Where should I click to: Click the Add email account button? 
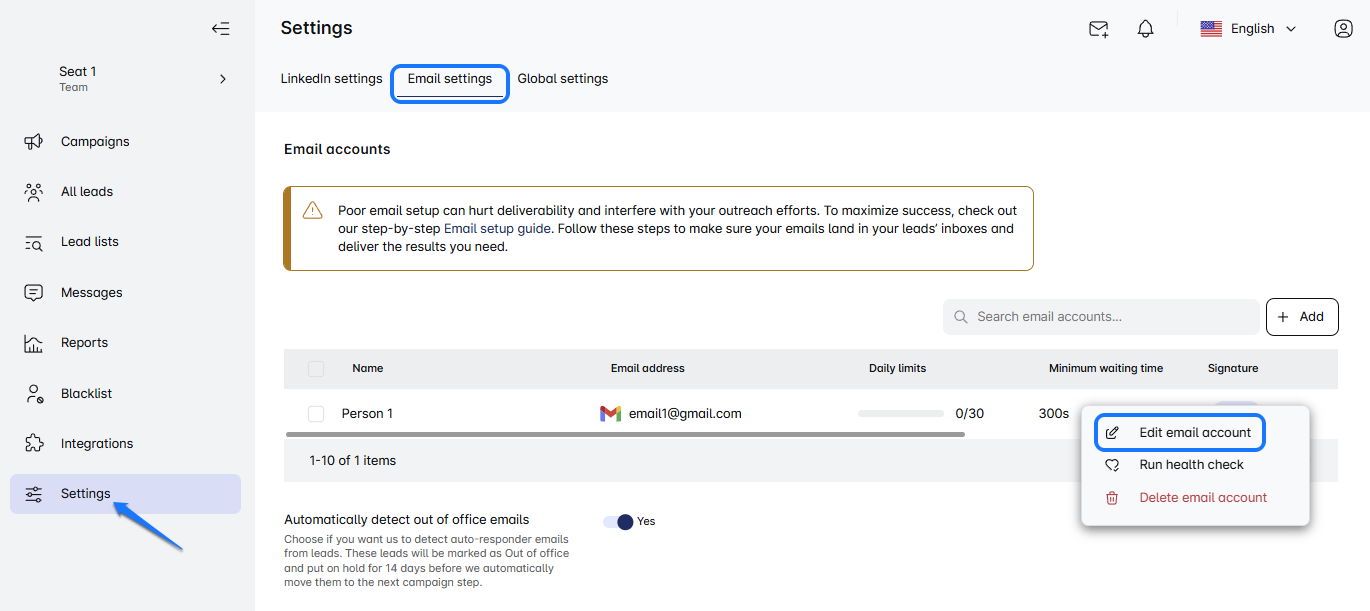coord(1301,317)
